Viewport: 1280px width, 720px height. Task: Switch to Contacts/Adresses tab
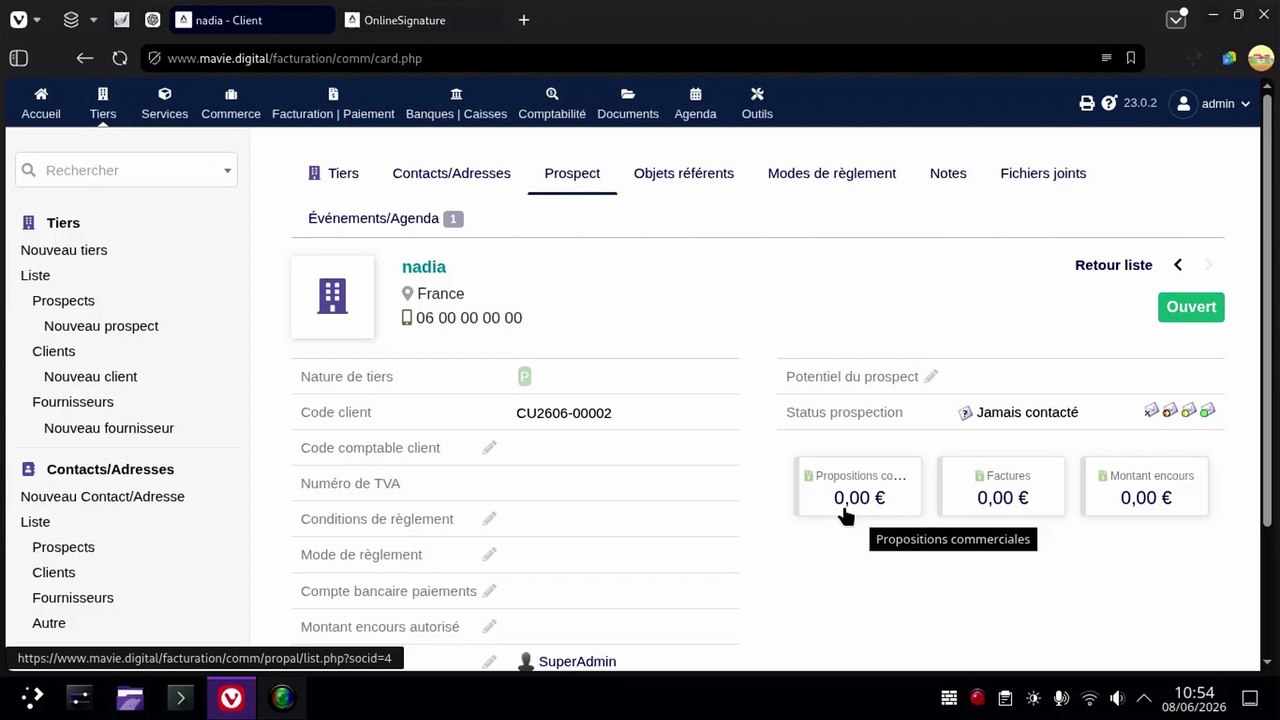pyautogui.click(x=451, y=173)
